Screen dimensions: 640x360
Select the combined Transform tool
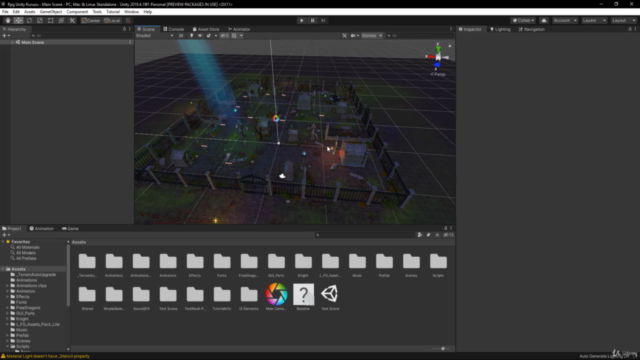point(61,20)
